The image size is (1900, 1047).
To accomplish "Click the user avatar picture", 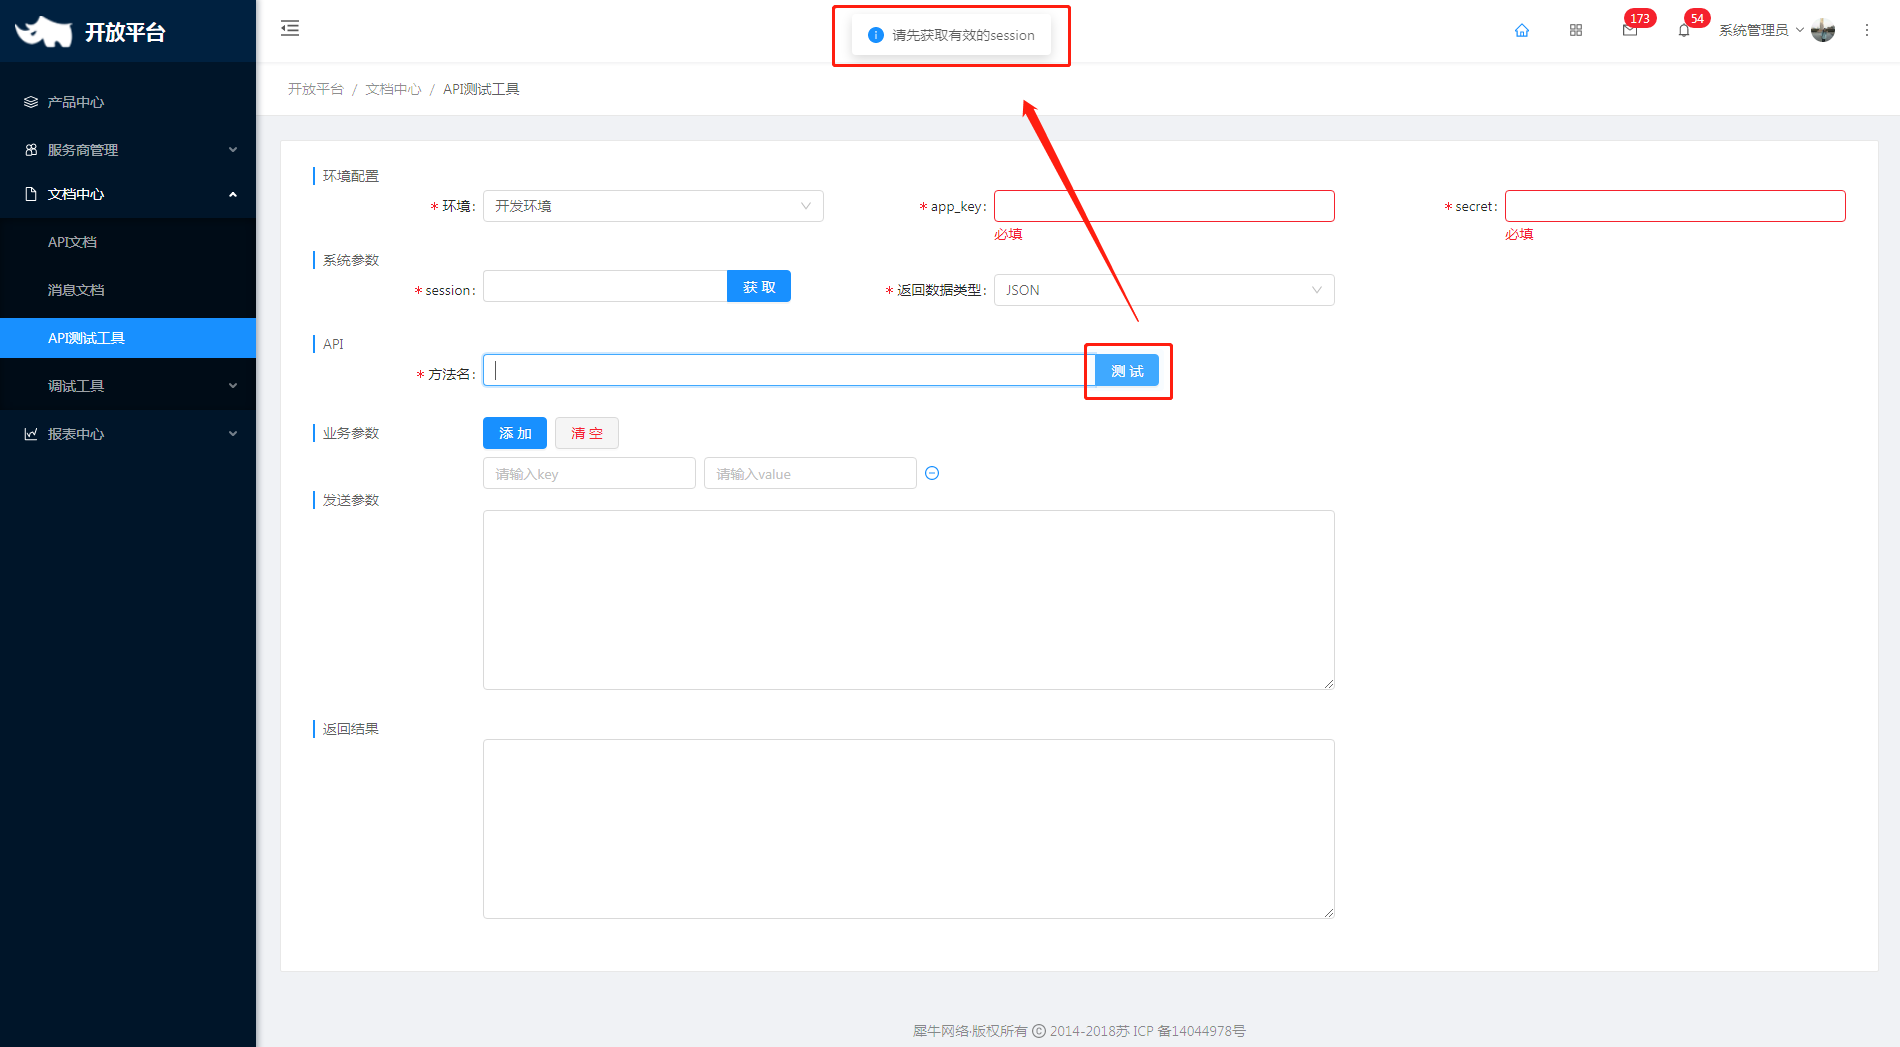I will pos(1823,30).
